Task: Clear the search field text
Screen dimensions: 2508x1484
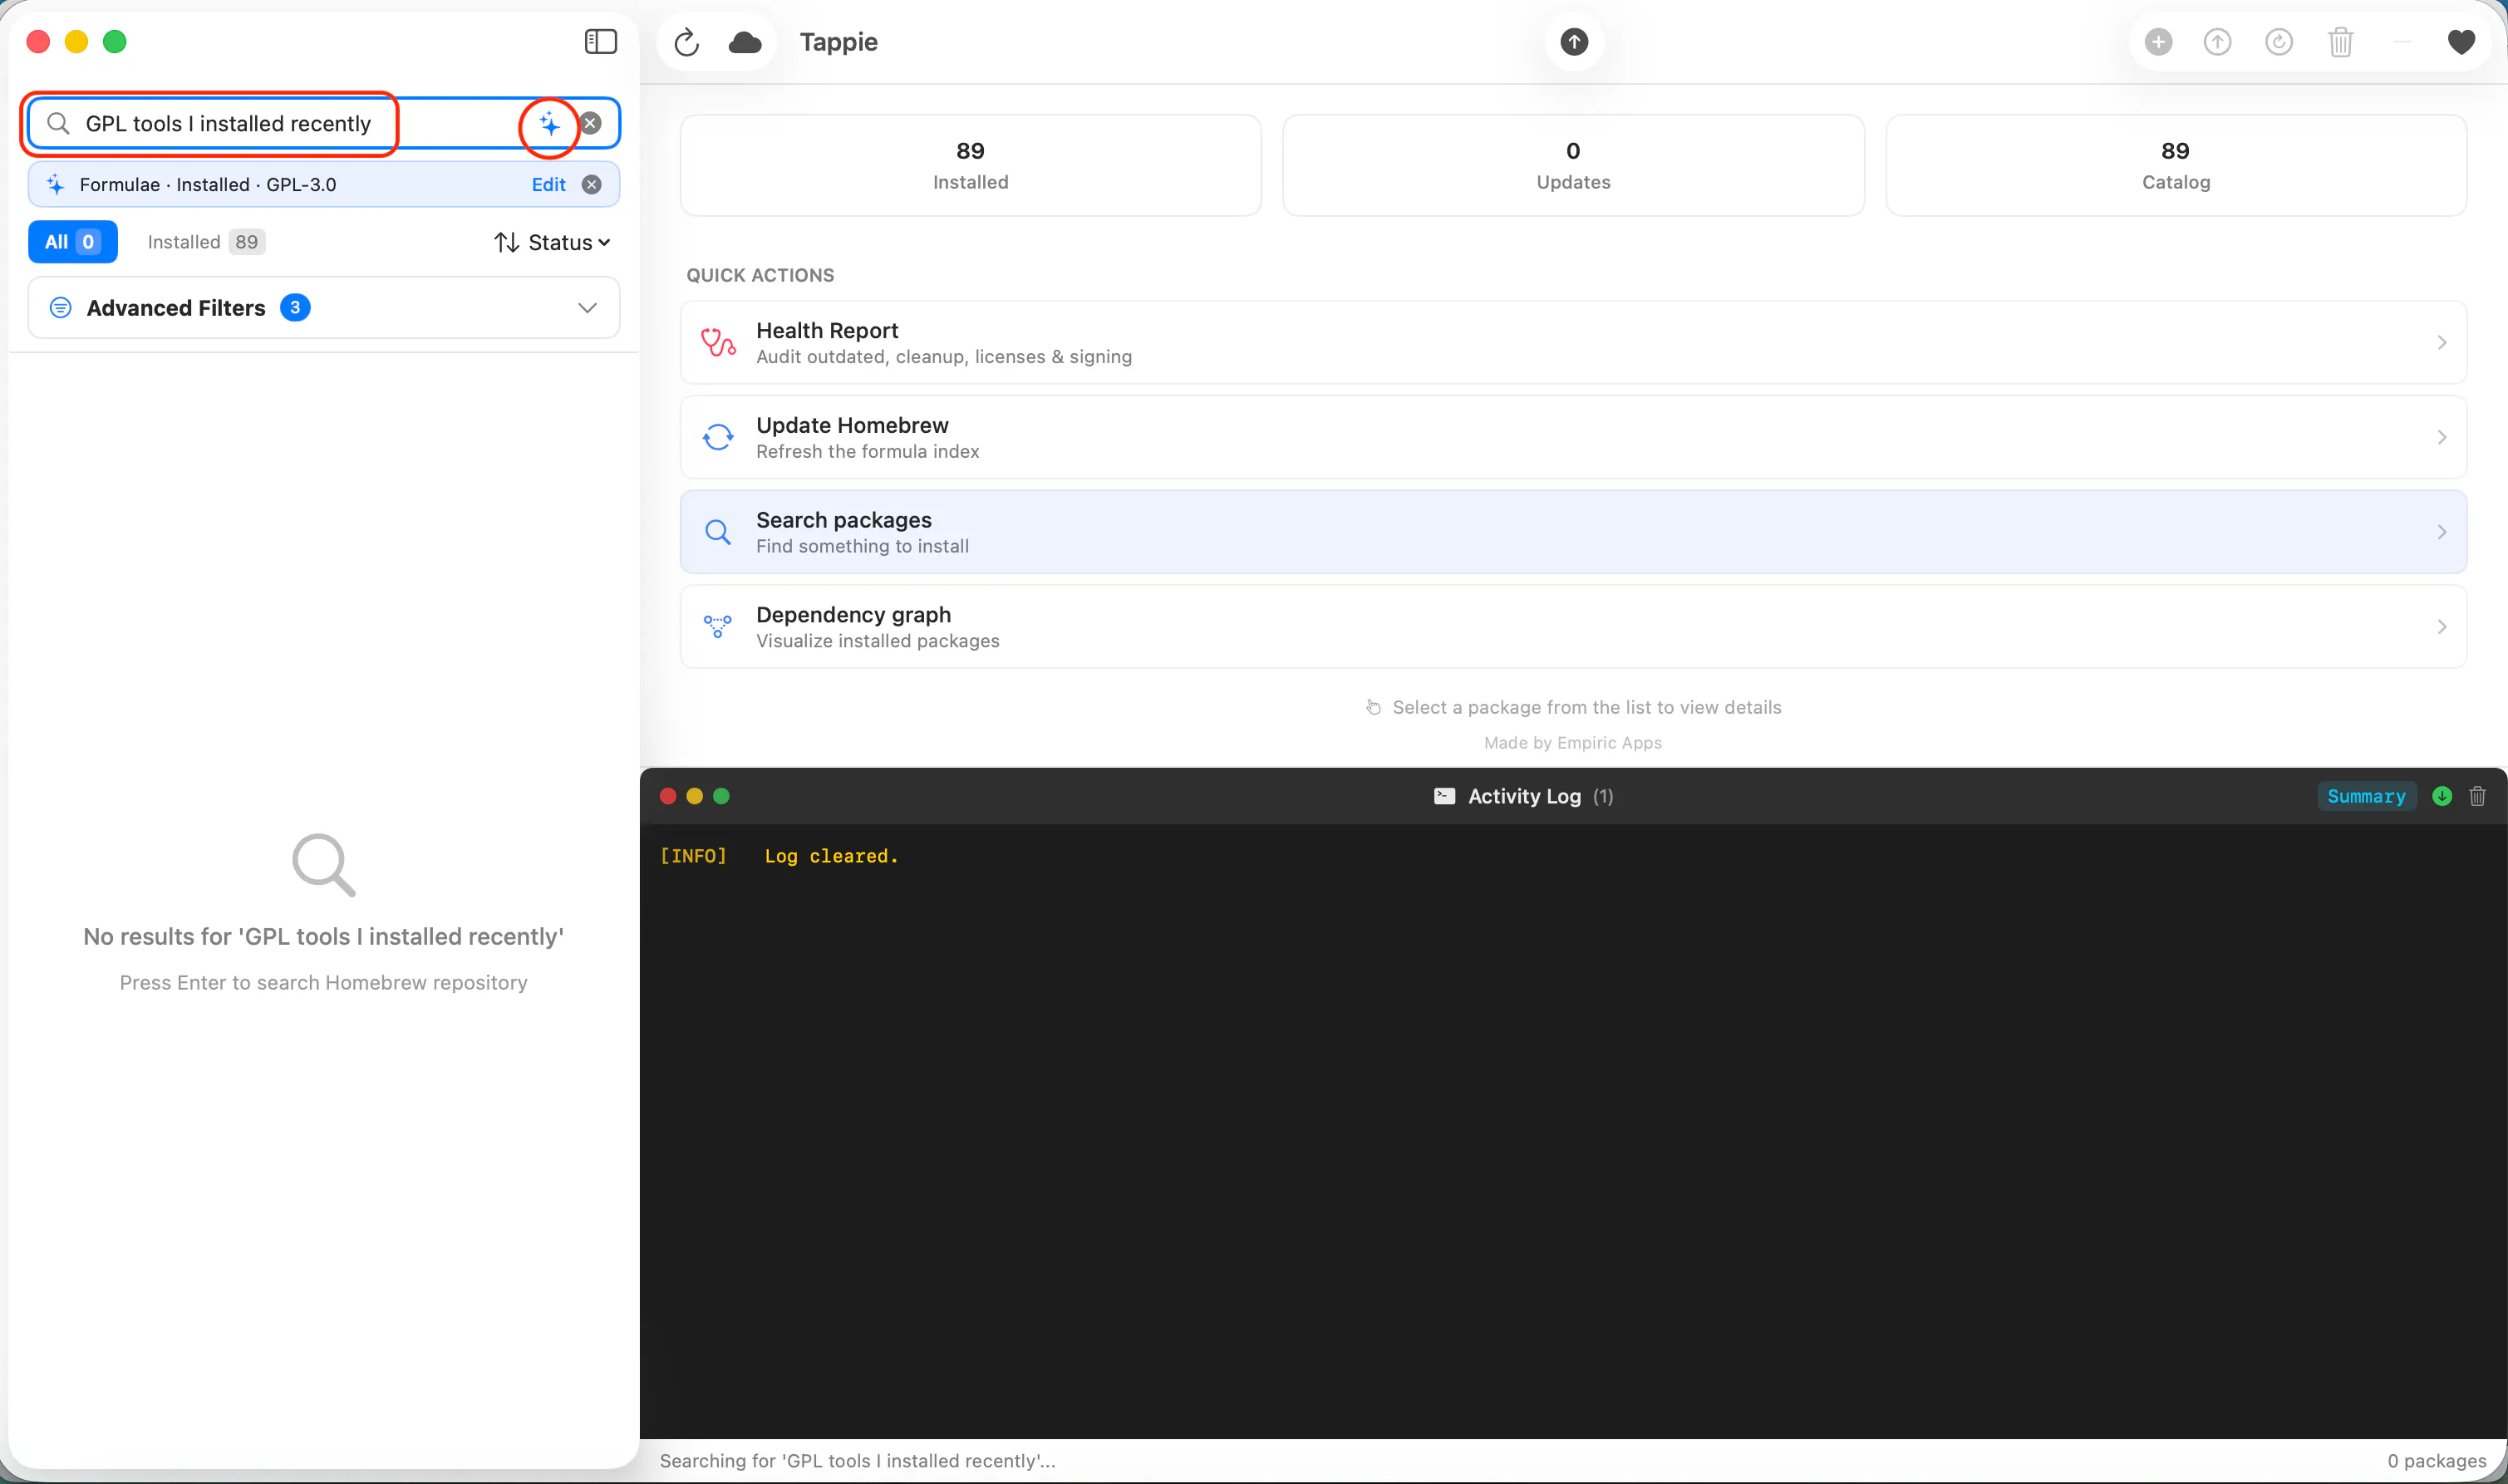Action: [591, 123]
